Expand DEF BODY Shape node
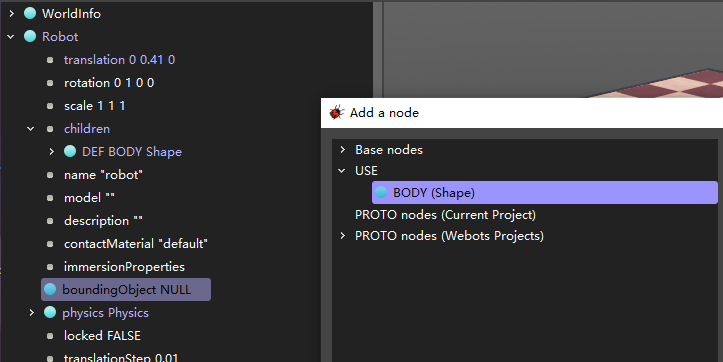Screen dimensions: 723x362 [52, 152]
